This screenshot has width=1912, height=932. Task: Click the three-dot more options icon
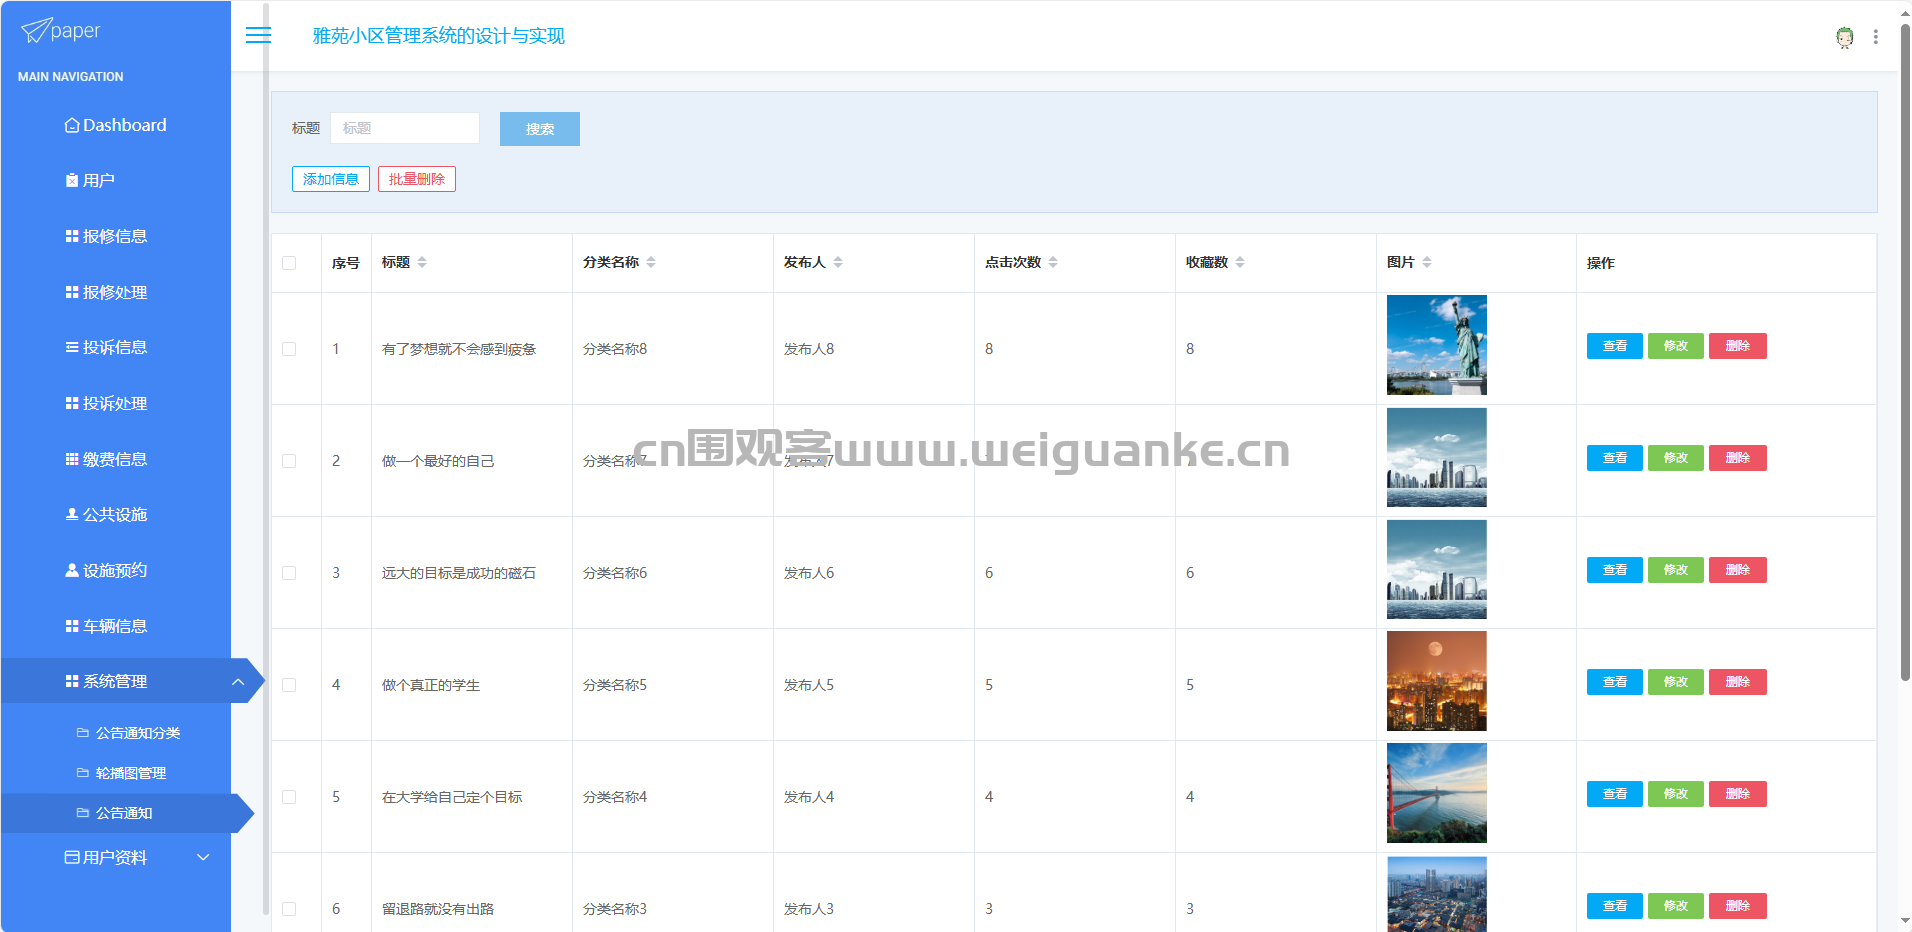click(1875, 37)
